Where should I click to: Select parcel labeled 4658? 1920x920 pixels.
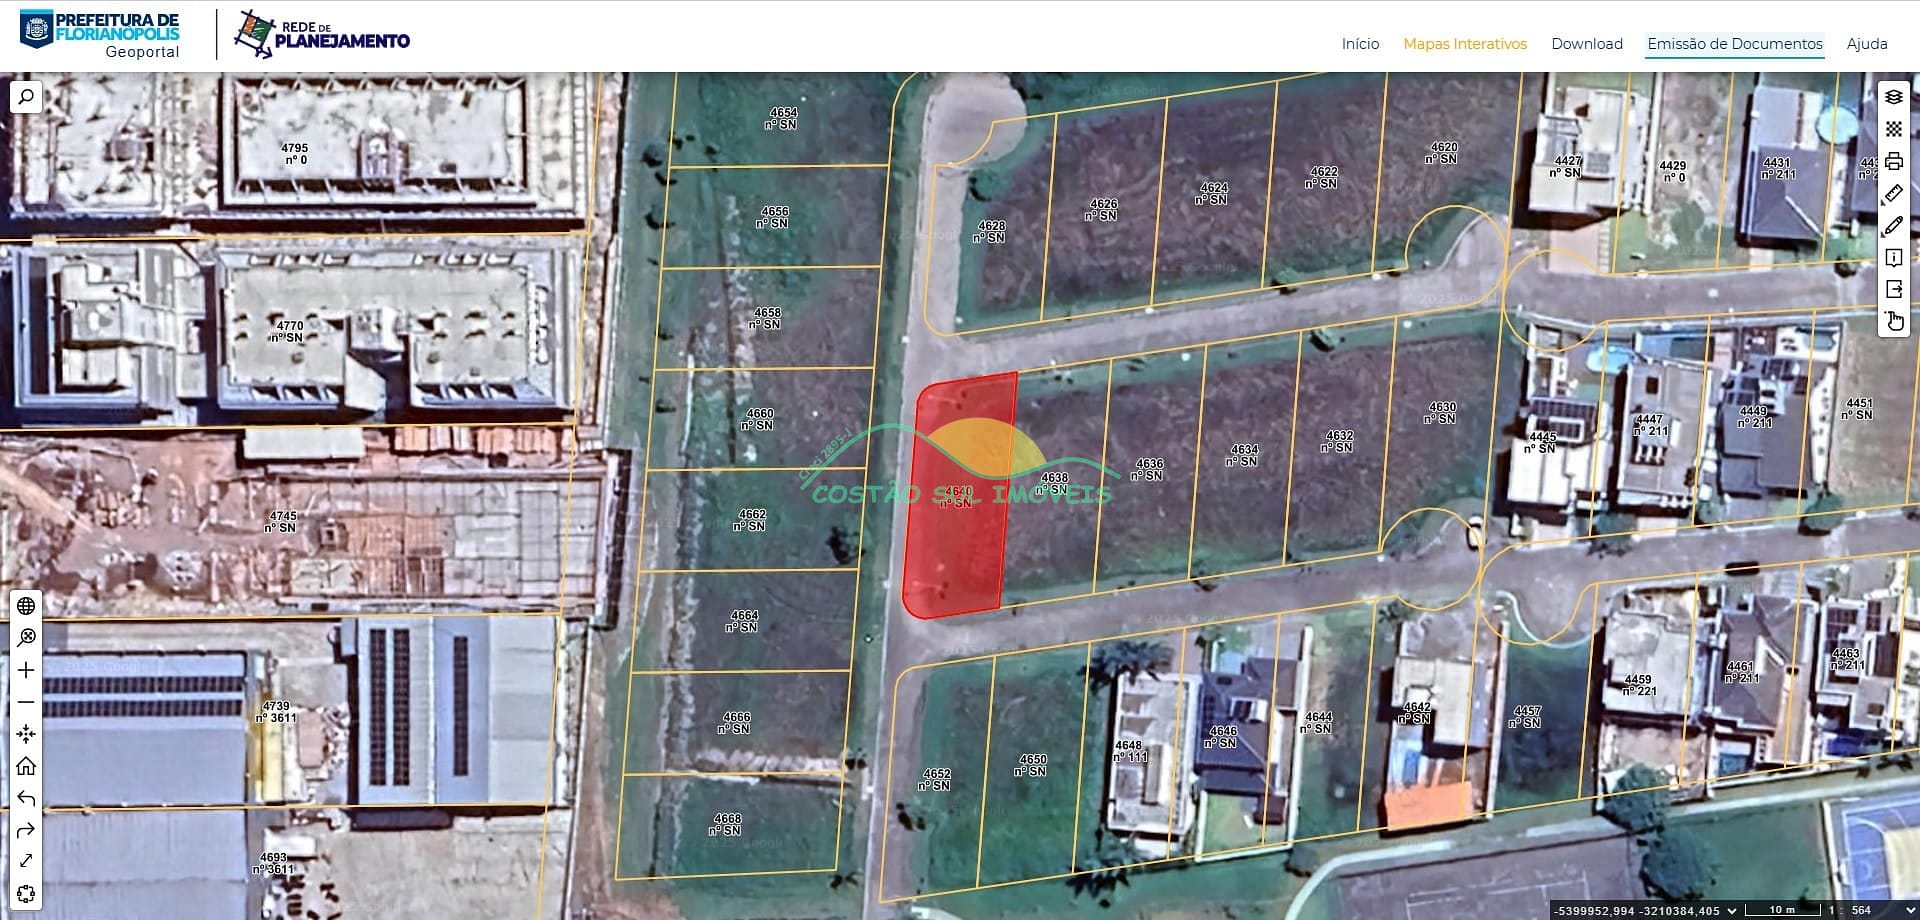[x=766, y=318]
